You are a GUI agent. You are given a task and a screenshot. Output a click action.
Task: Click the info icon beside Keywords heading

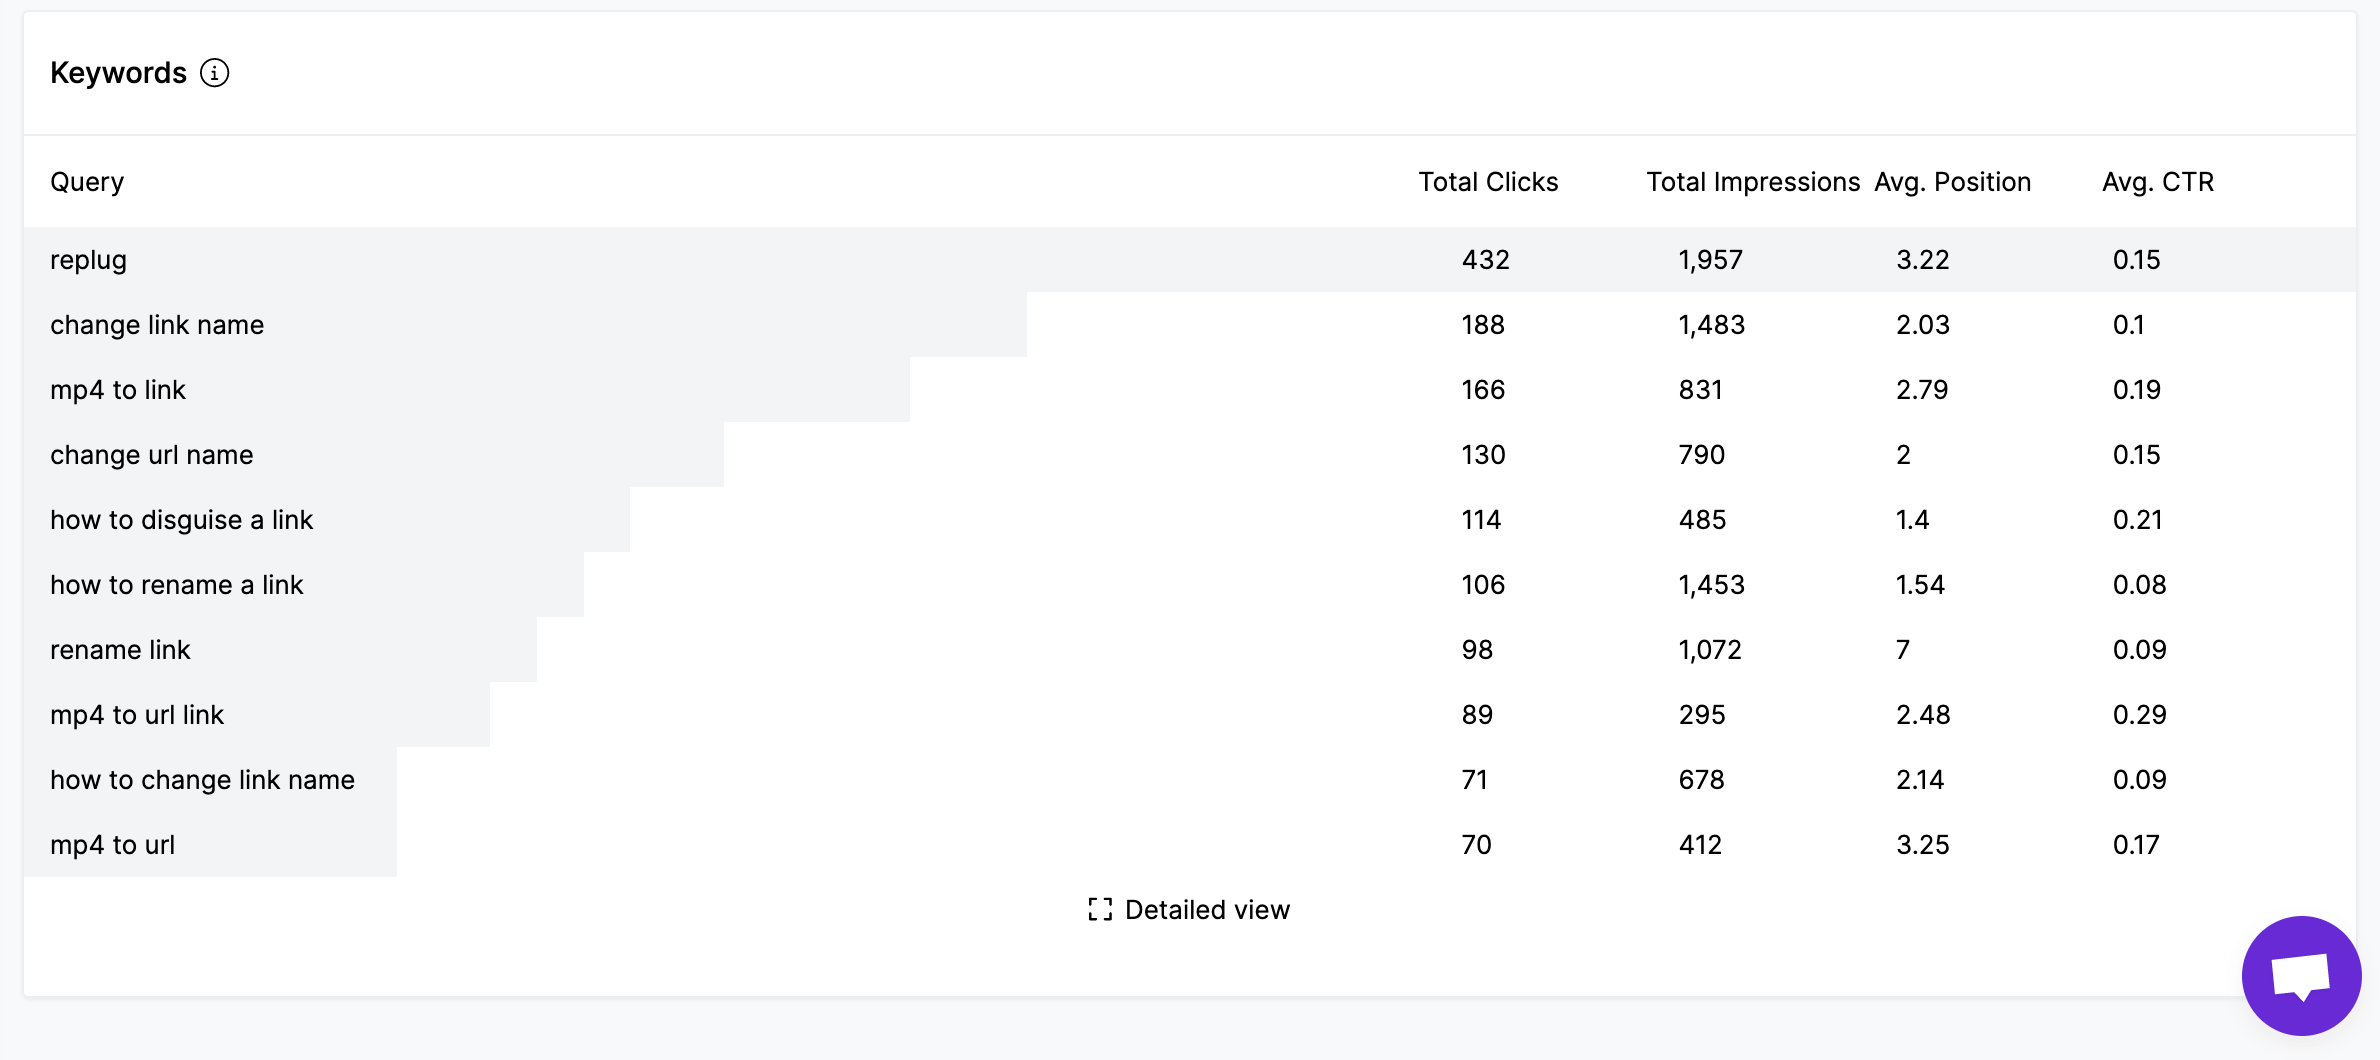tap(215, 73)
